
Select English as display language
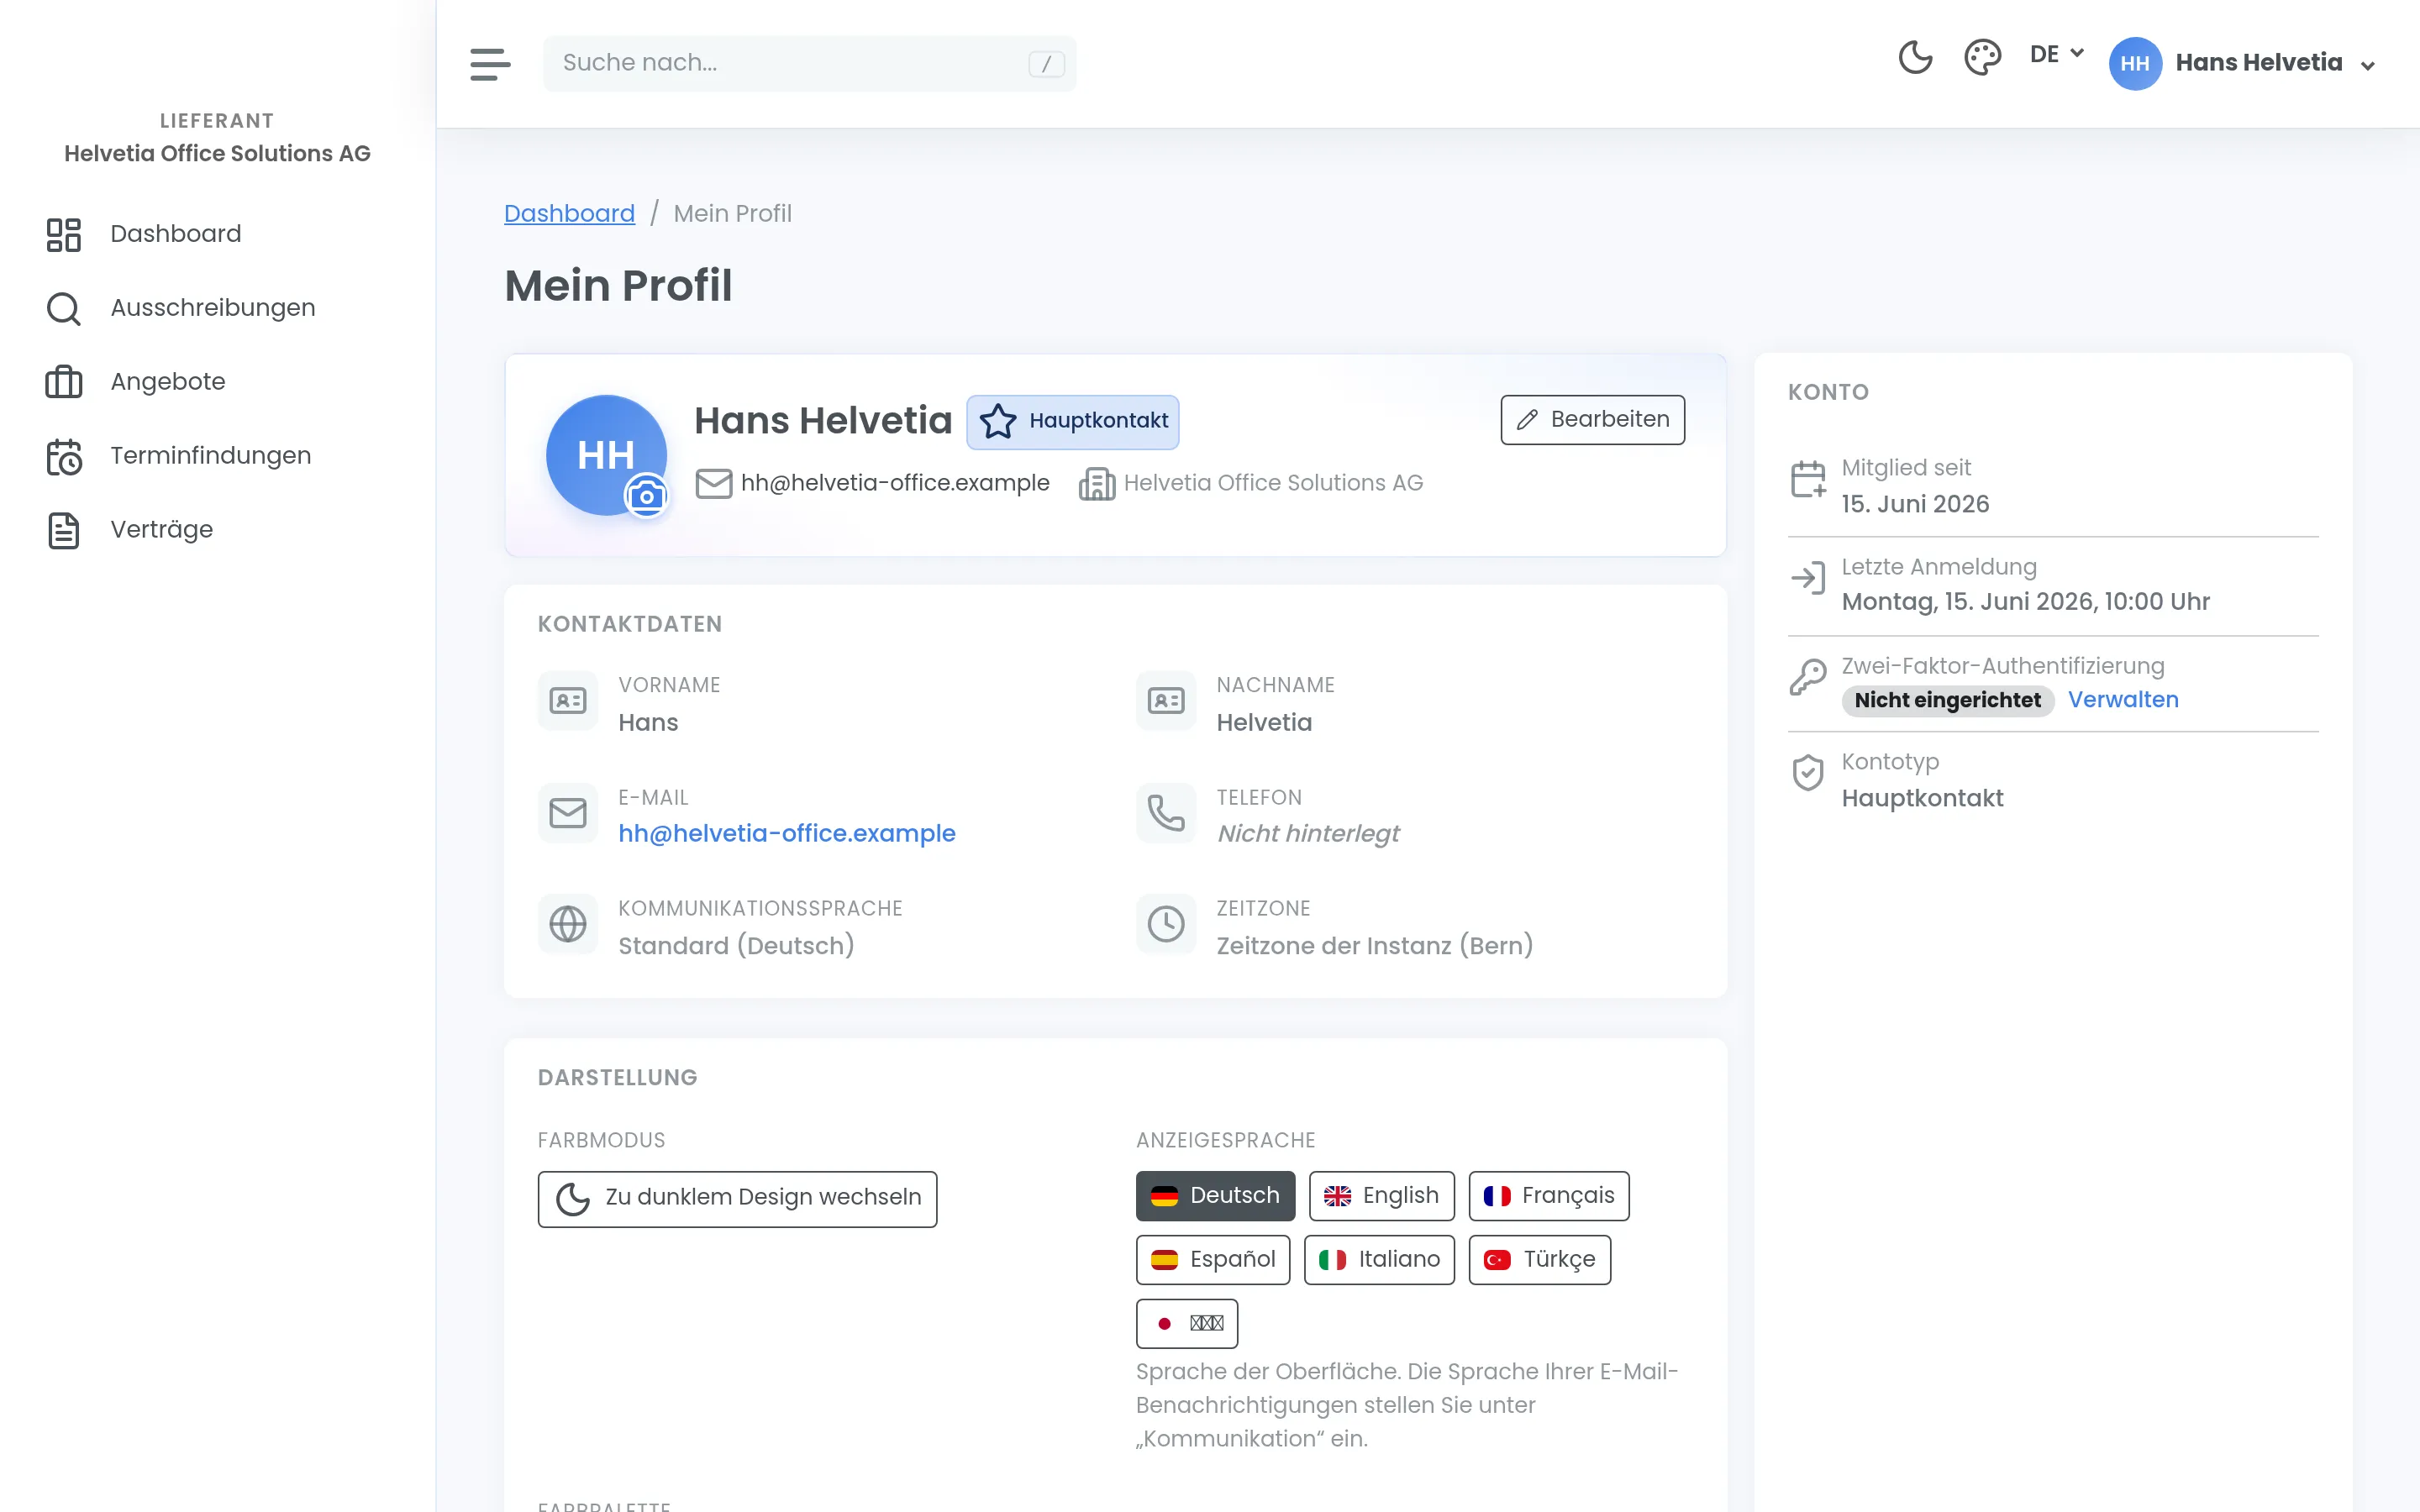pos(1381,1196)
